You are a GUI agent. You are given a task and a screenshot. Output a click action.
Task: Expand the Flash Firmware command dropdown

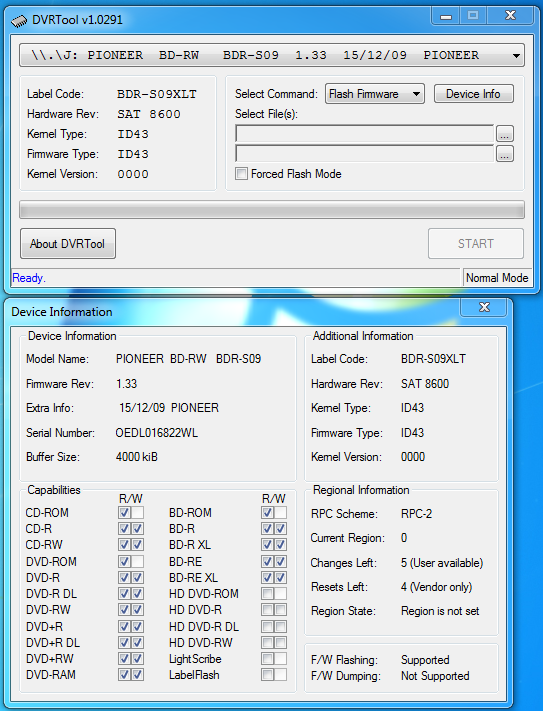pyautogui.click(x=374, y=94)
